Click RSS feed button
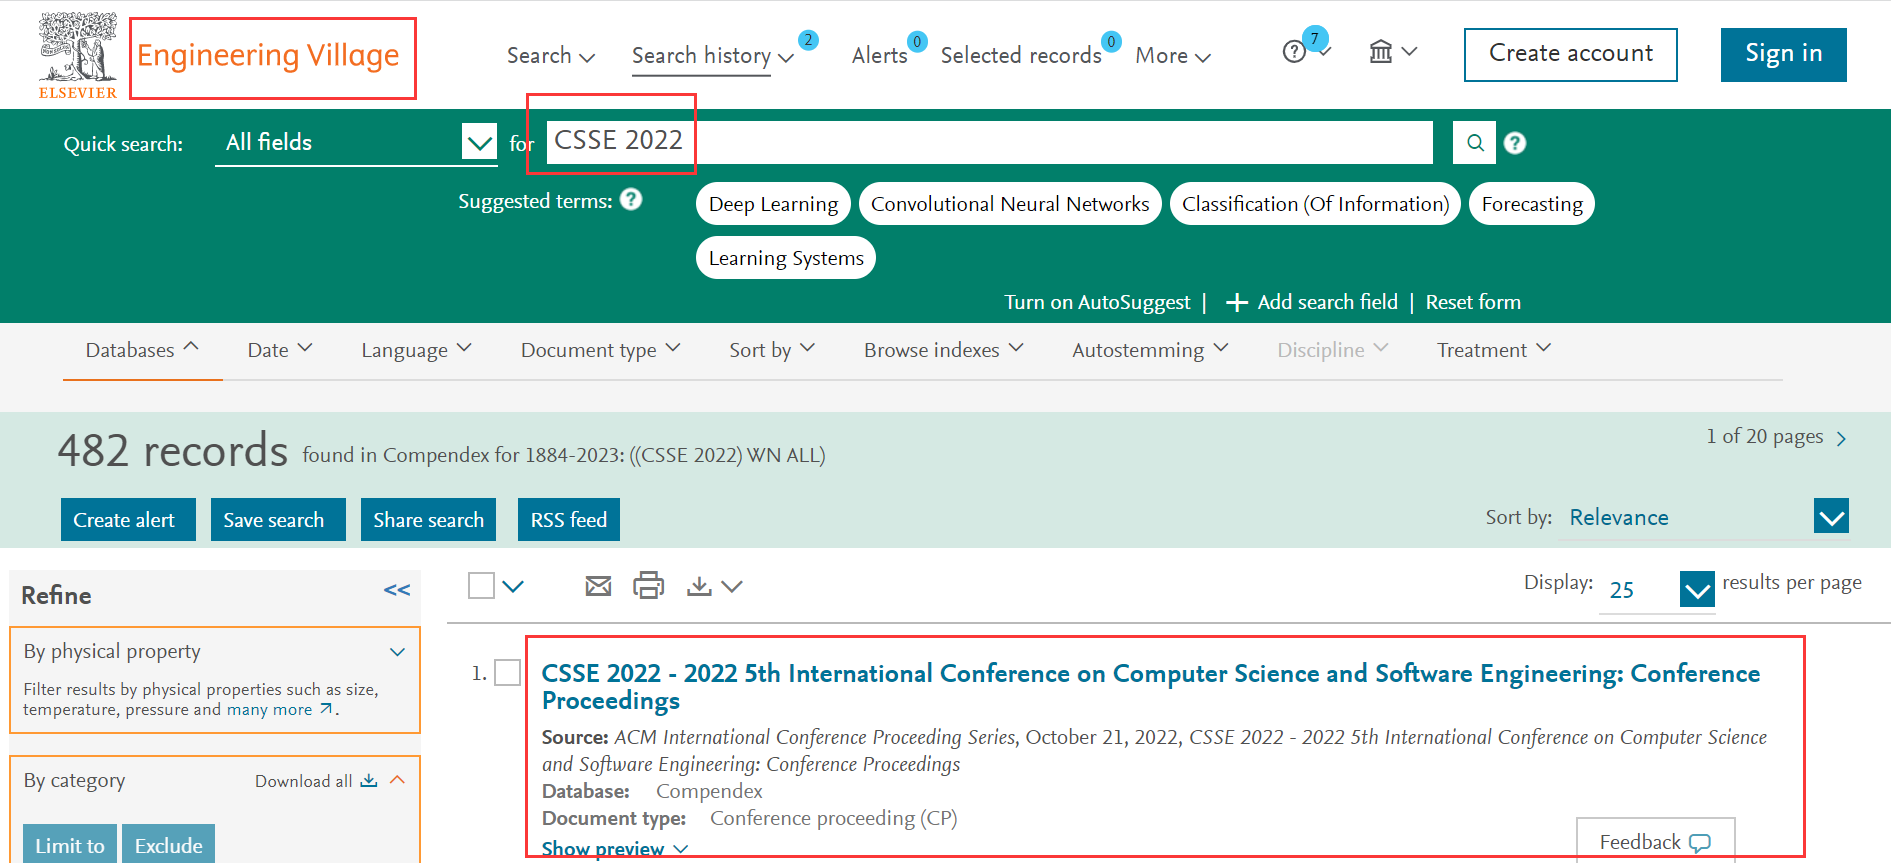The height and width of the screenshot is (863, 1891). click(569, 520)
